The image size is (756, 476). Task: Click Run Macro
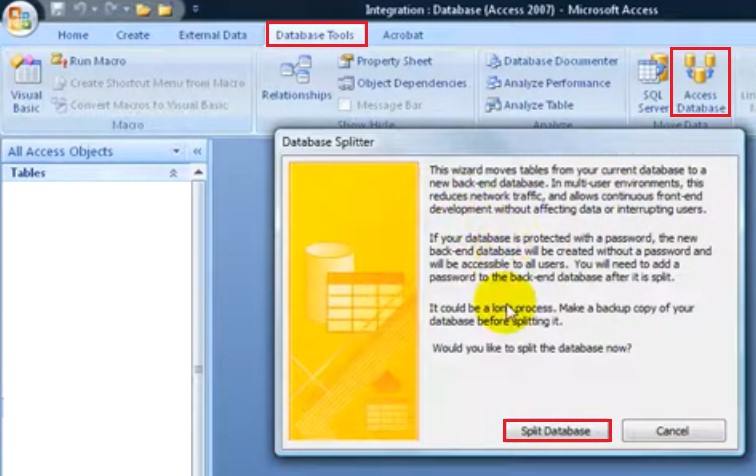(89, 61)
